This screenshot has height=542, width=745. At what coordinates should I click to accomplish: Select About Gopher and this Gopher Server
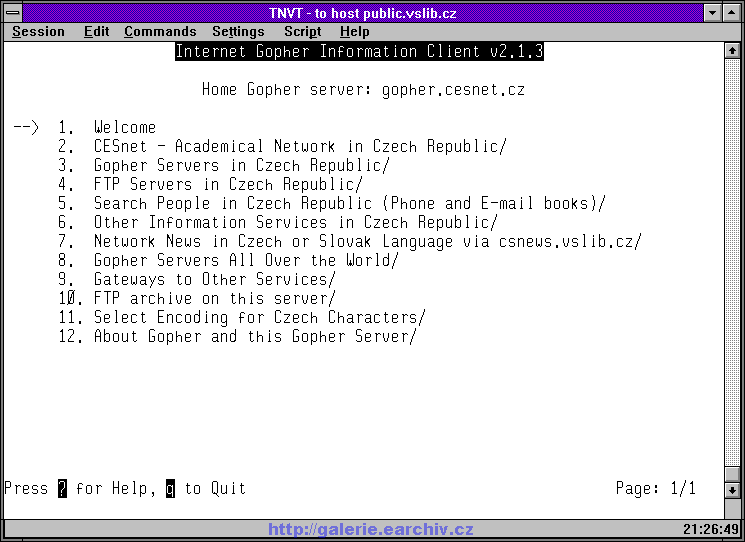click(x=255, y=336)
